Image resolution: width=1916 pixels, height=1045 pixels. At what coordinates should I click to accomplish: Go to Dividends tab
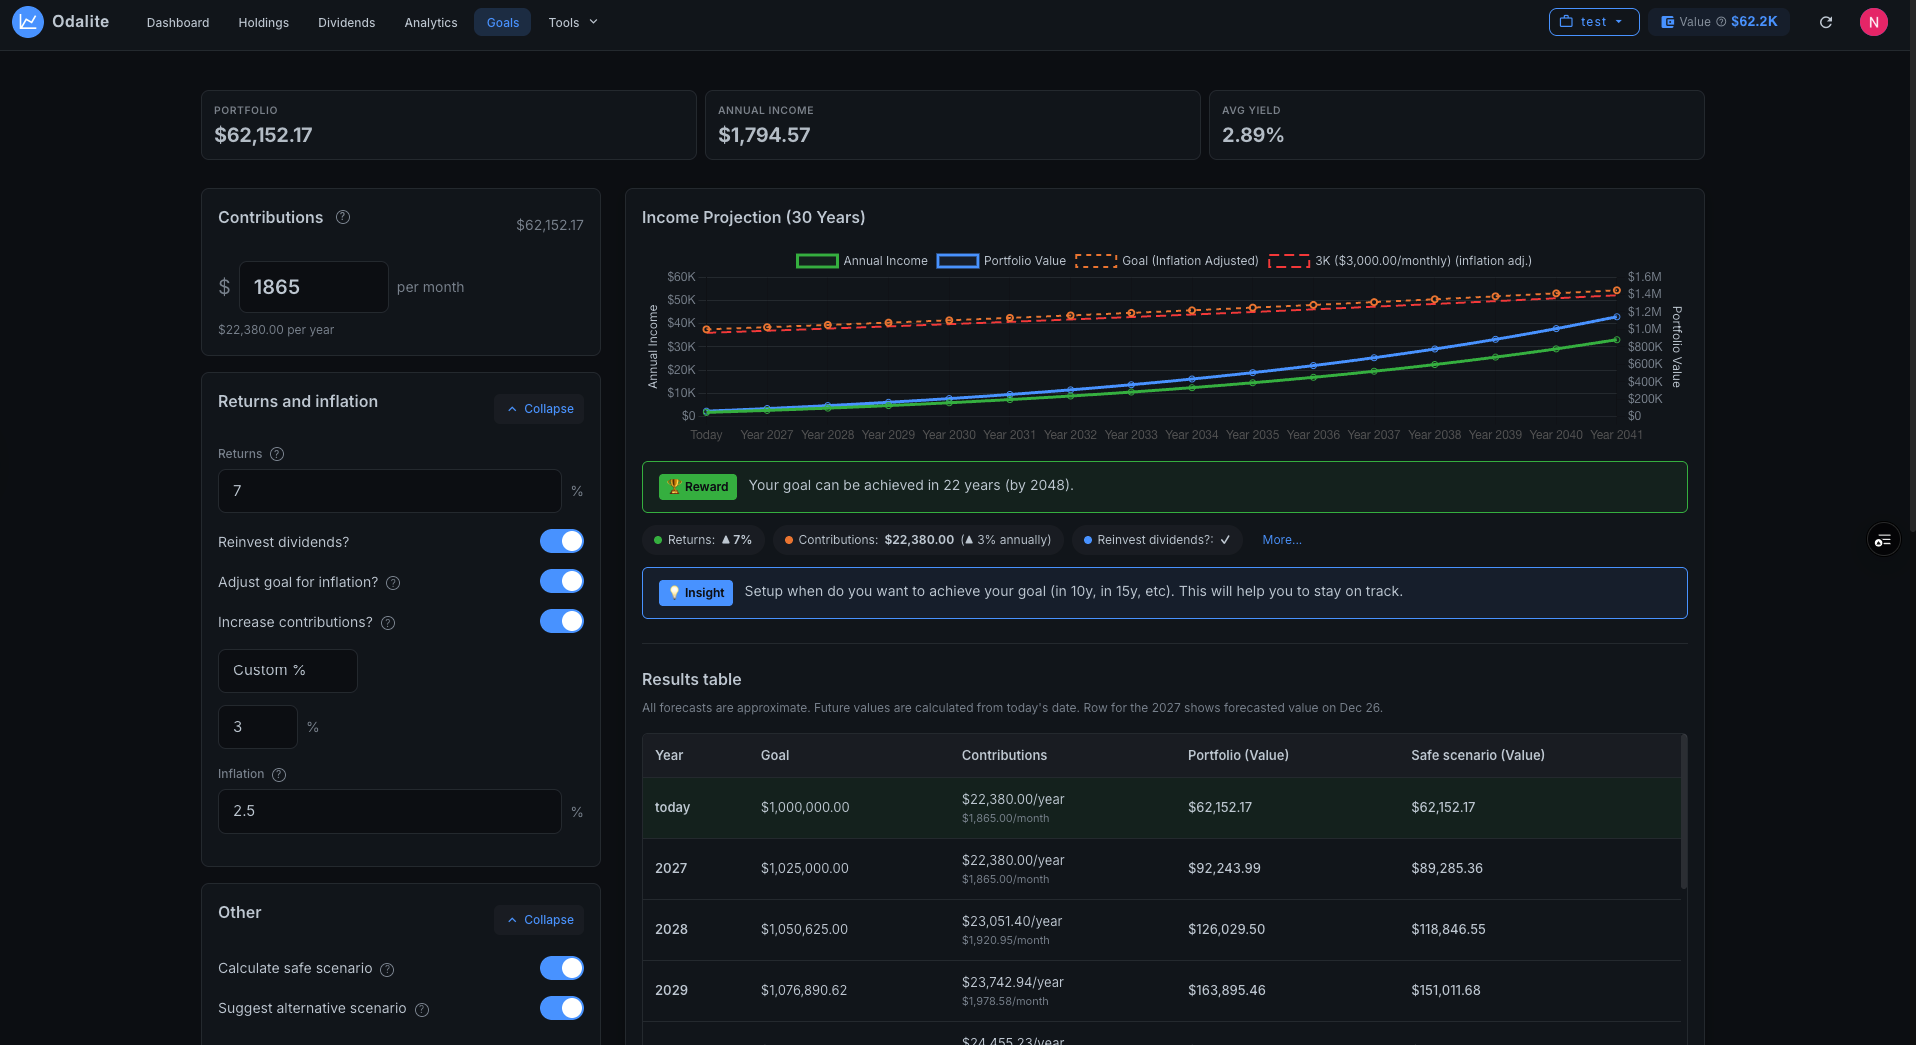click(347, 22)
